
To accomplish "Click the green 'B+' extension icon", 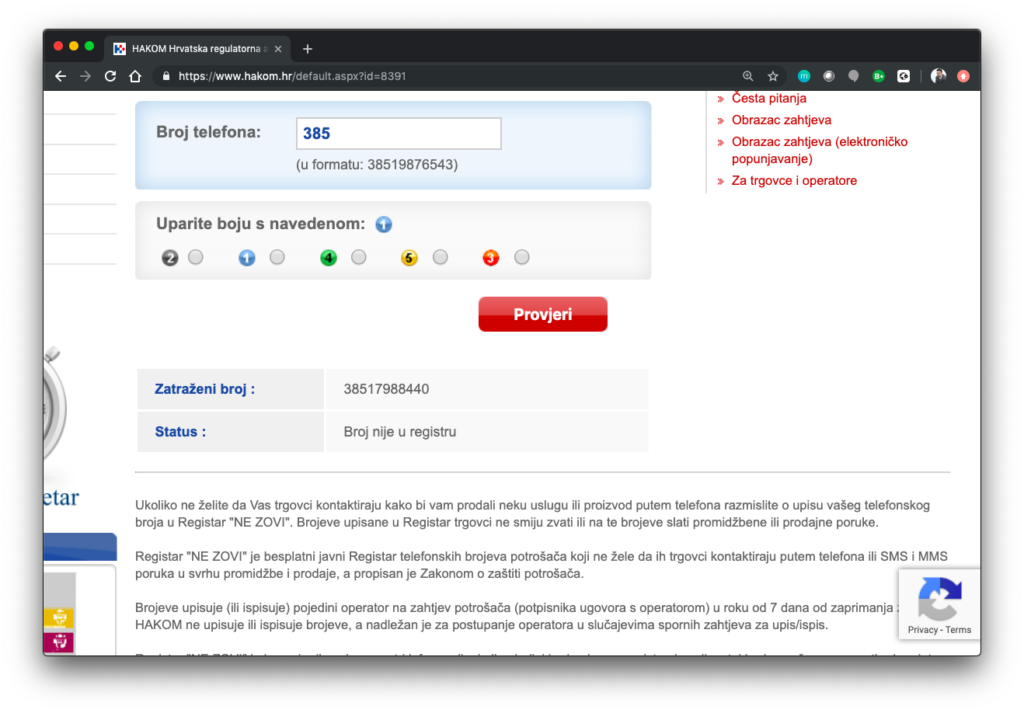I will [879, 76].
